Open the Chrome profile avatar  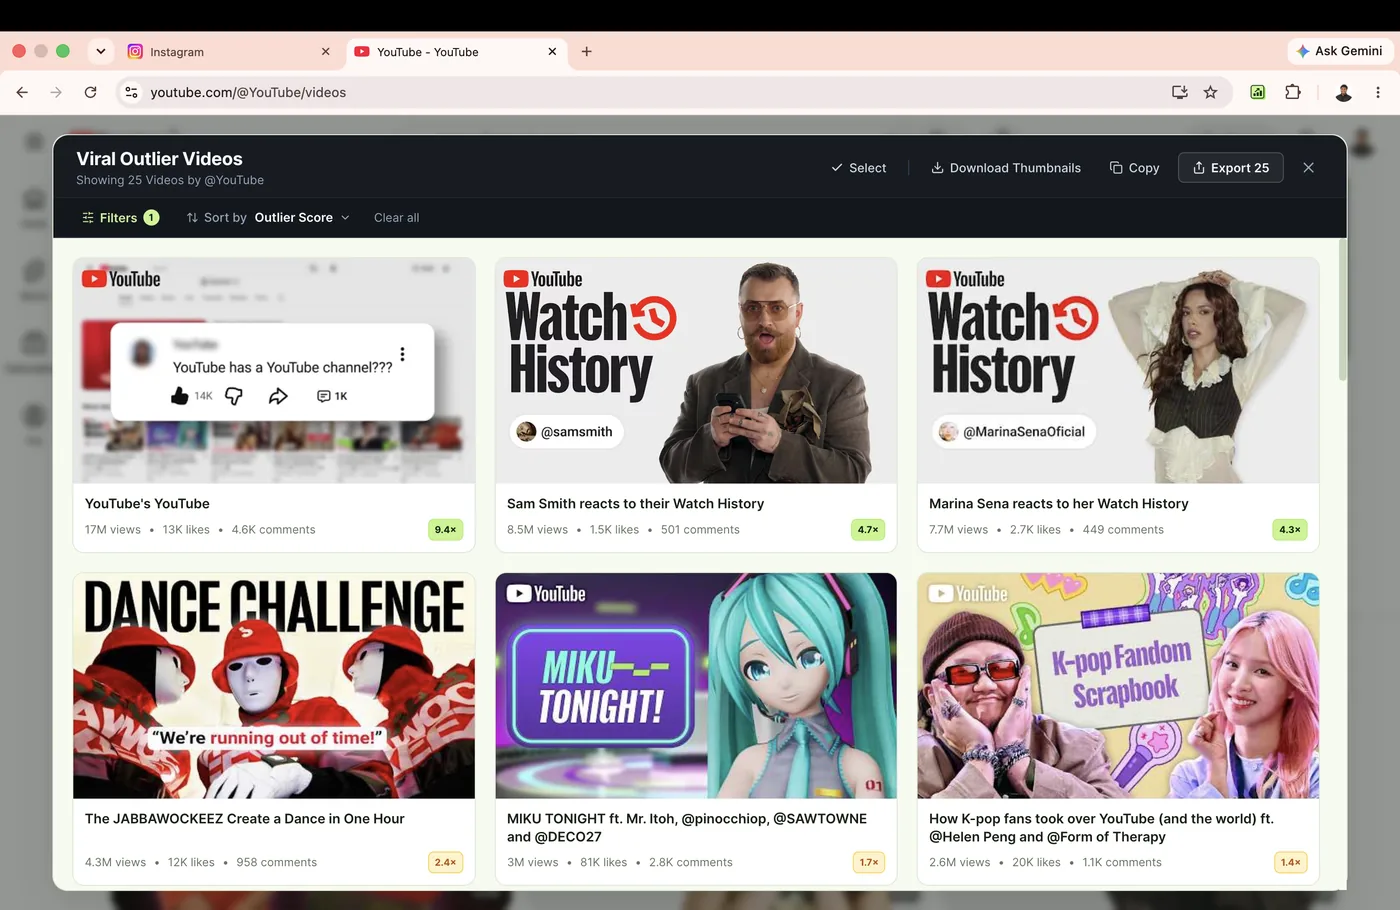click(x=1344, y=92)
